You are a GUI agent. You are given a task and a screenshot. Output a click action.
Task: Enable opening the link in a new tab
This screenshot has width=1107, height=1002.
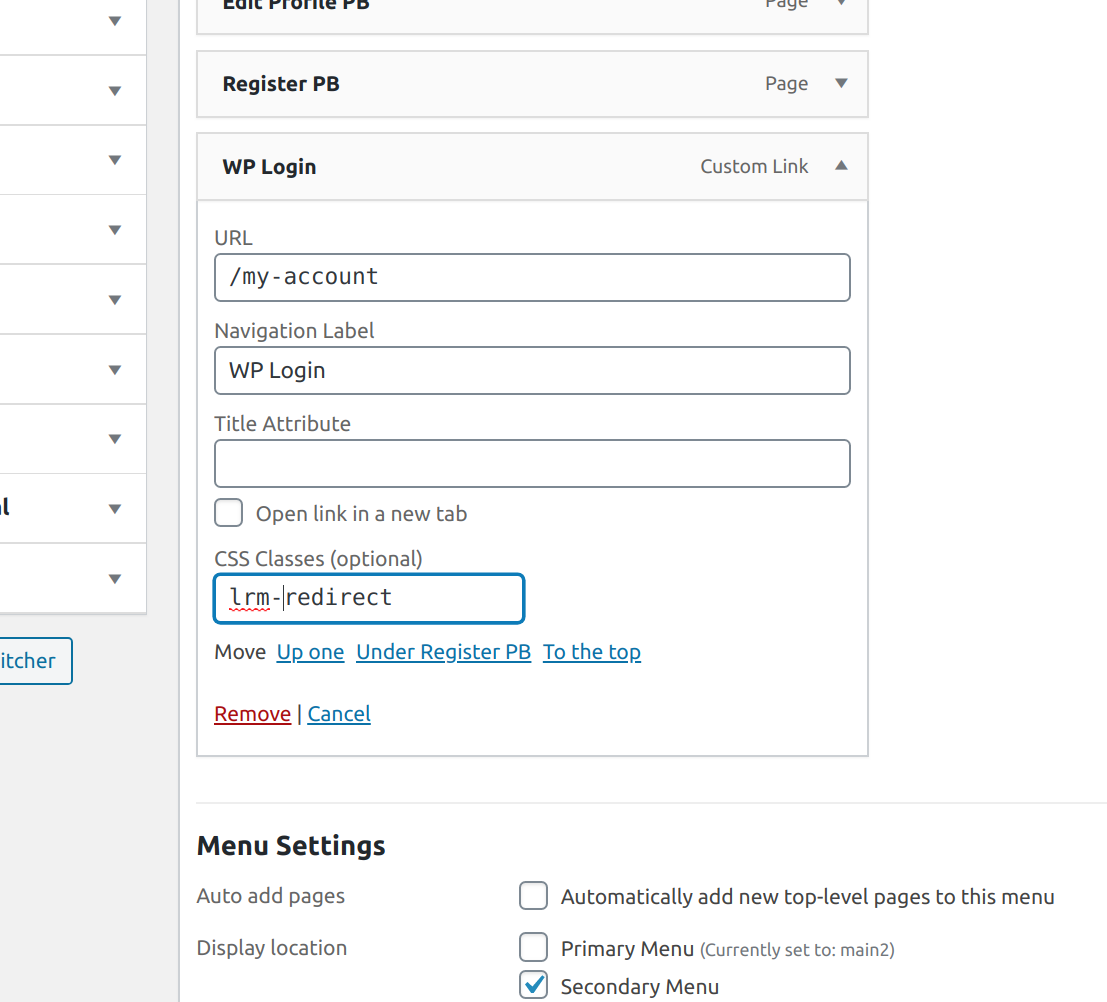228,513
